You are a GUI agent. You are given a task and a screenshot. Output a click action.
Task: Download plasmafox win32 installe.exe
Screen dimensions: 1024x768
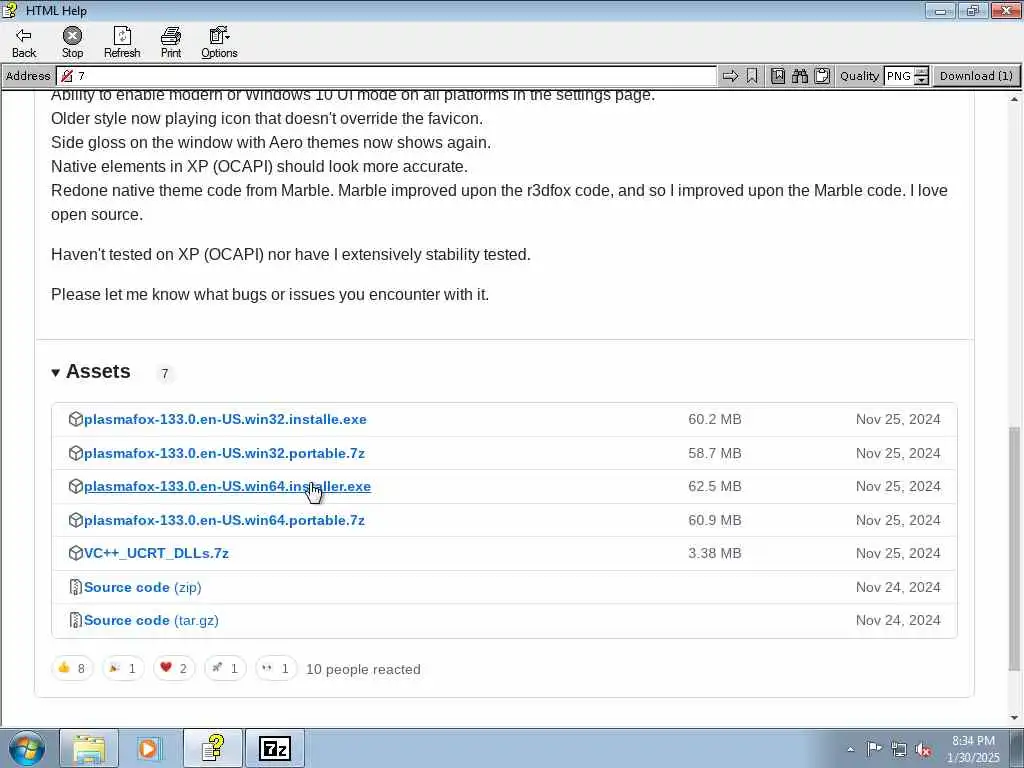point(225,419)
